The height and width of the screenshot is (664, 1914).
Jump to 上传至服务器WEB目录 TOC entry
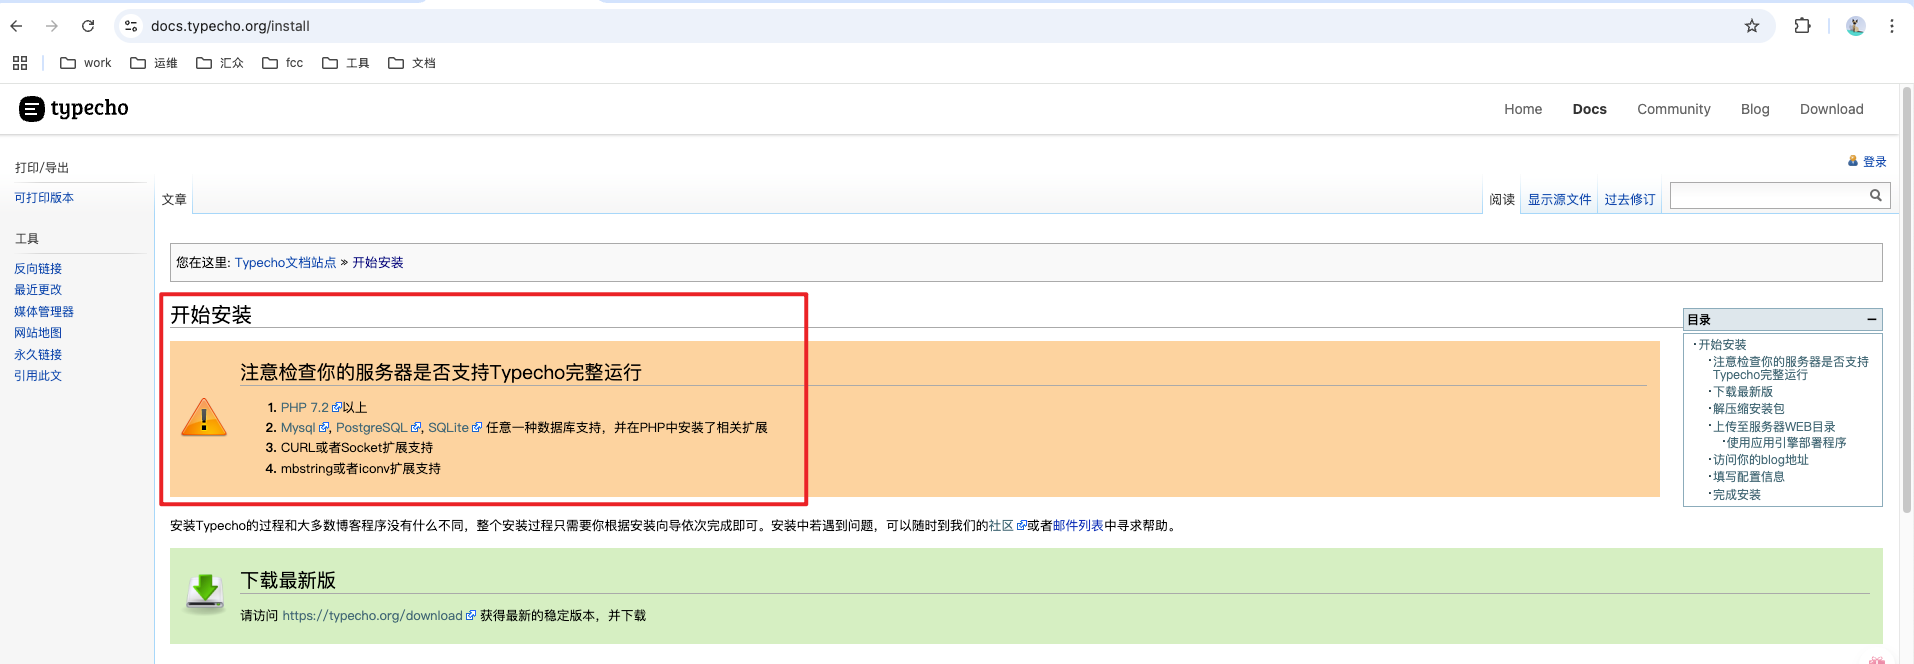tap(1774, 427)
